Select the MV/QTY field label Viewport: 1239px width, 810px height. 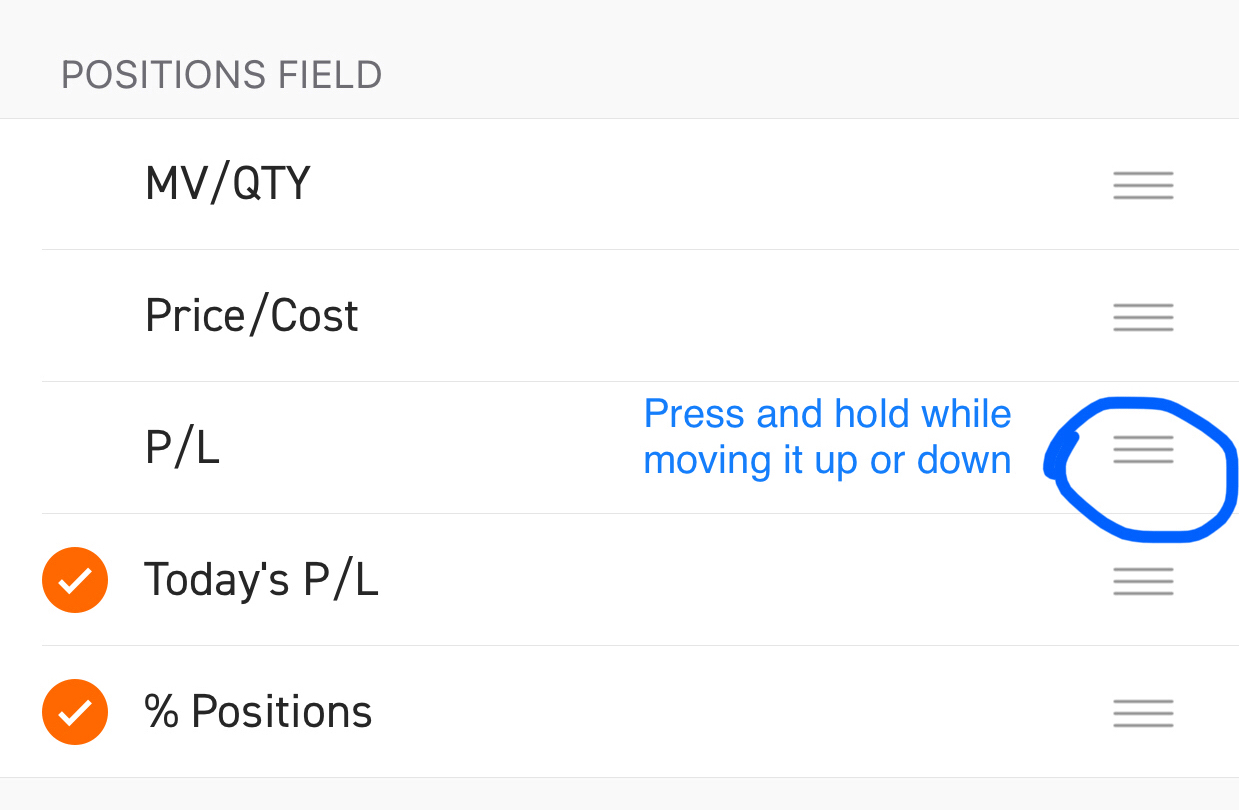click(228, 184)
